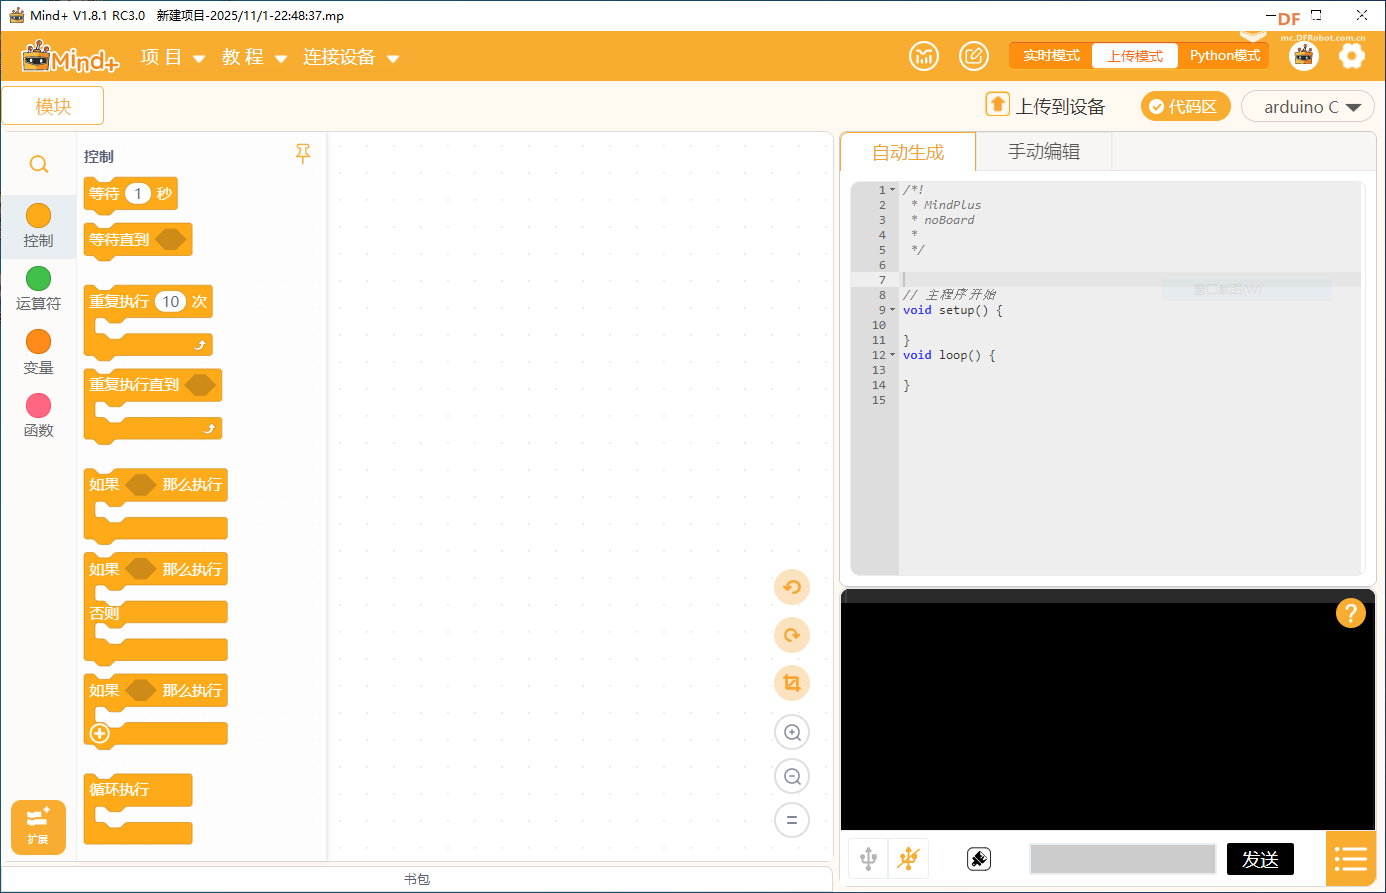This screenshot has height=893, width=1386.
Task: Click the redo arrow icon on canvas
Action: 792,635
